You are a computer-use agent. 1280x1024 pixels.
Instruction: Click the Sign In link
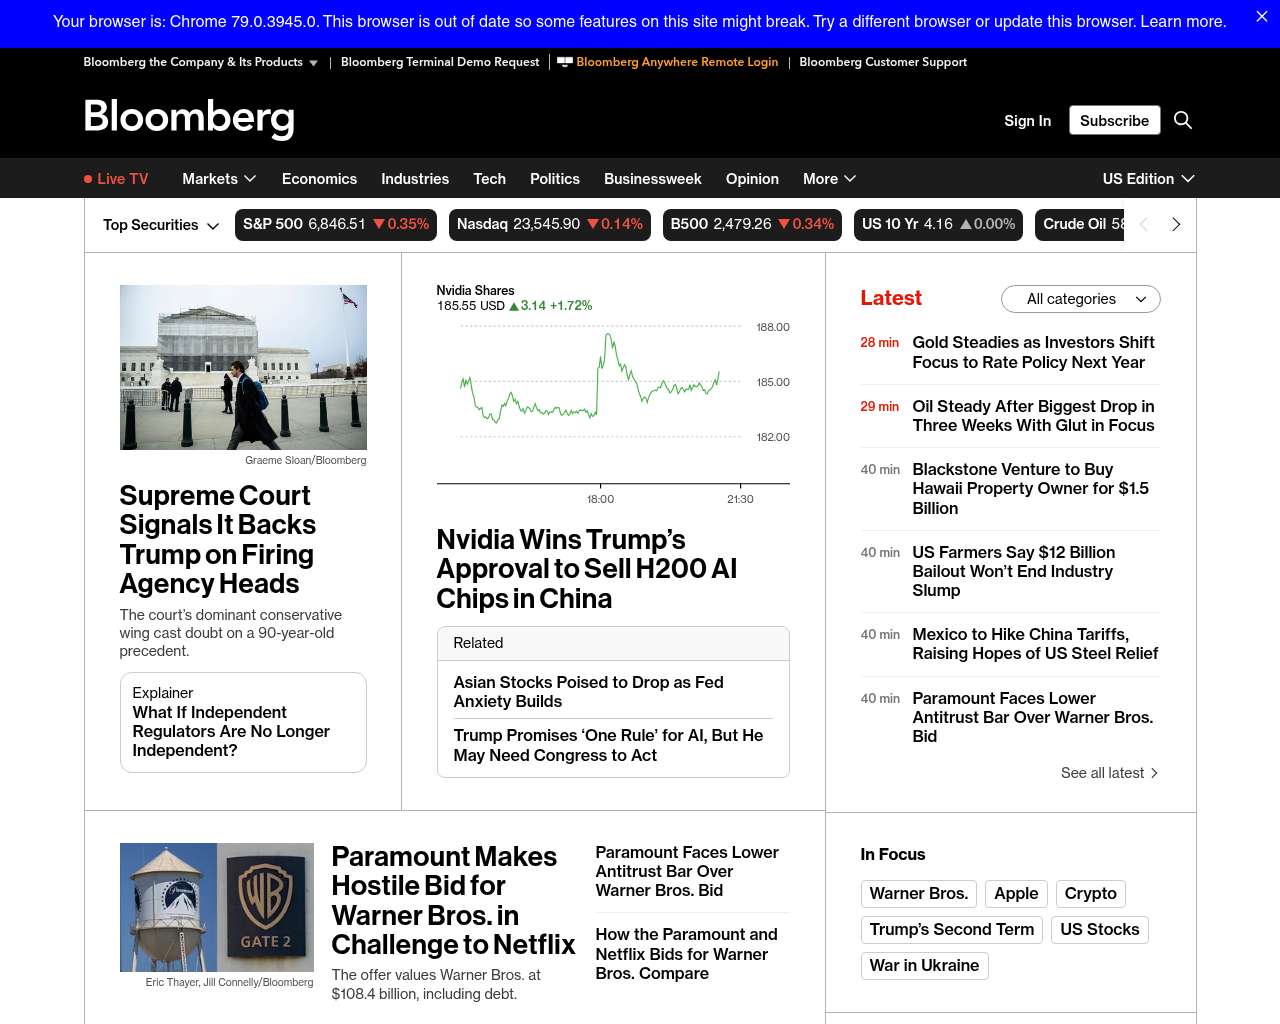coord(1027,121)
